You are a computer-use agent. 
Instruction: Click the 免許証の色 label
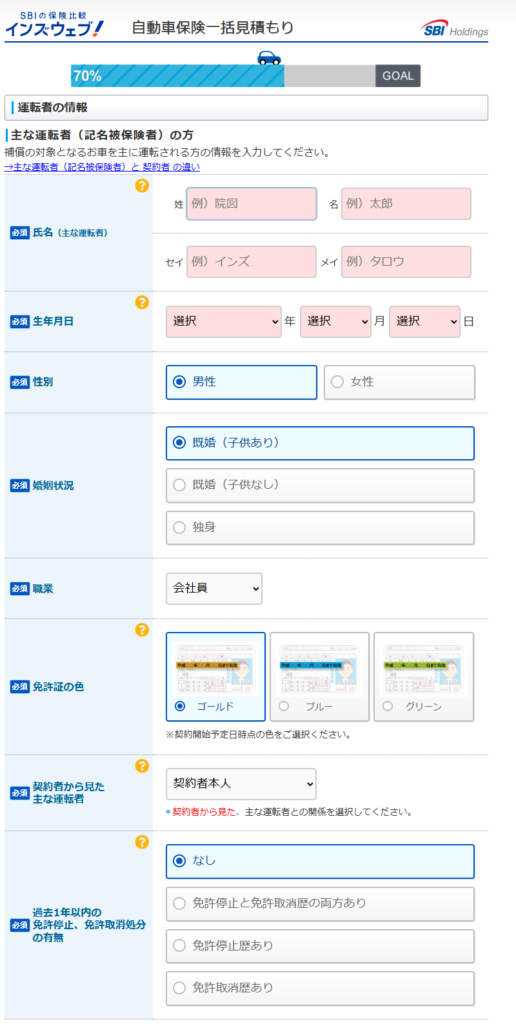57,687
